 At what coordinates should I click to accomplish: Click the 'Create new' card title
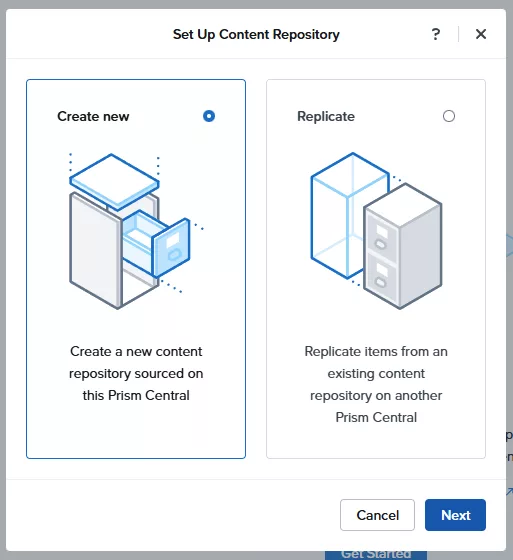(x=93, y=116)
